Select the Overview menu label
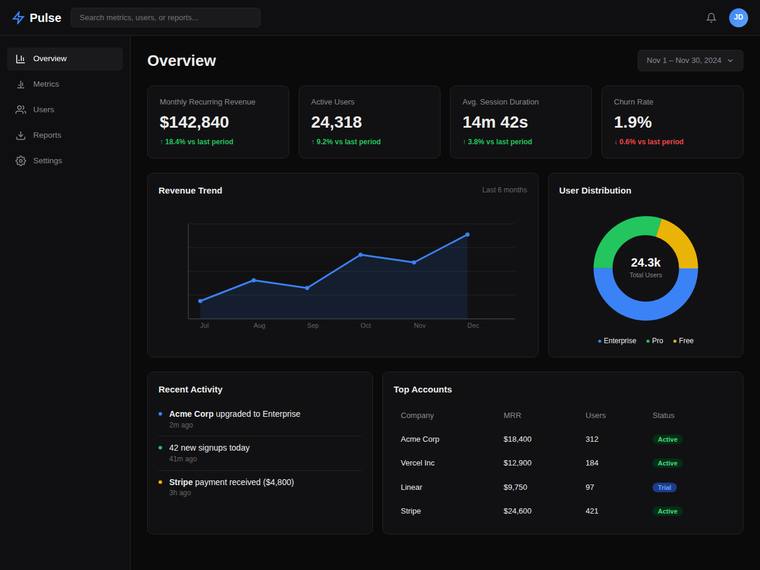Viewport: 760px width, 570px height. [x=50, y=59]
